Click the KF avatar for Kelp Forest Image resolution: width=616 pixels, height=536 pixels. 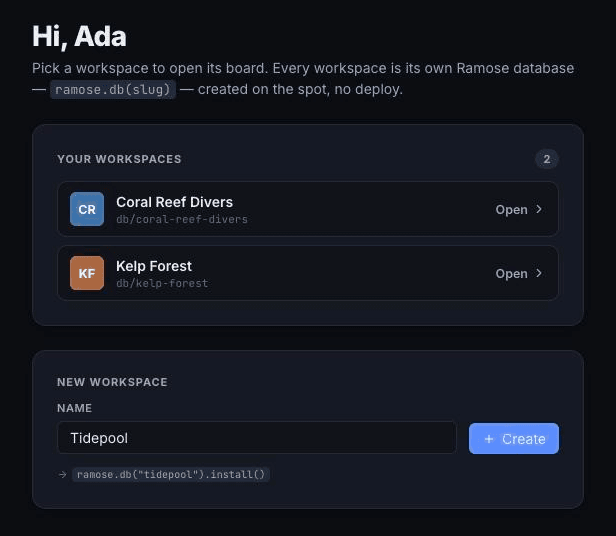[87, 273]
